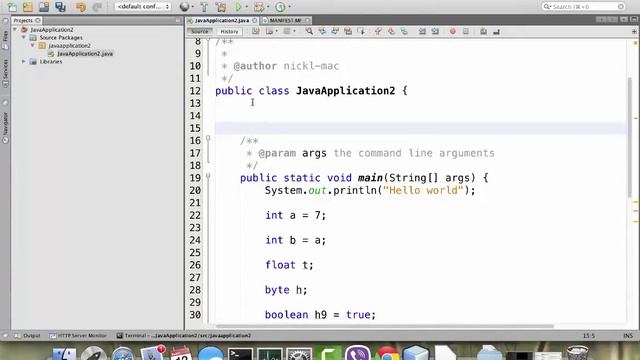
Task: Click the New File icon in the main toolbar
Action: click(x=12, y=7)
